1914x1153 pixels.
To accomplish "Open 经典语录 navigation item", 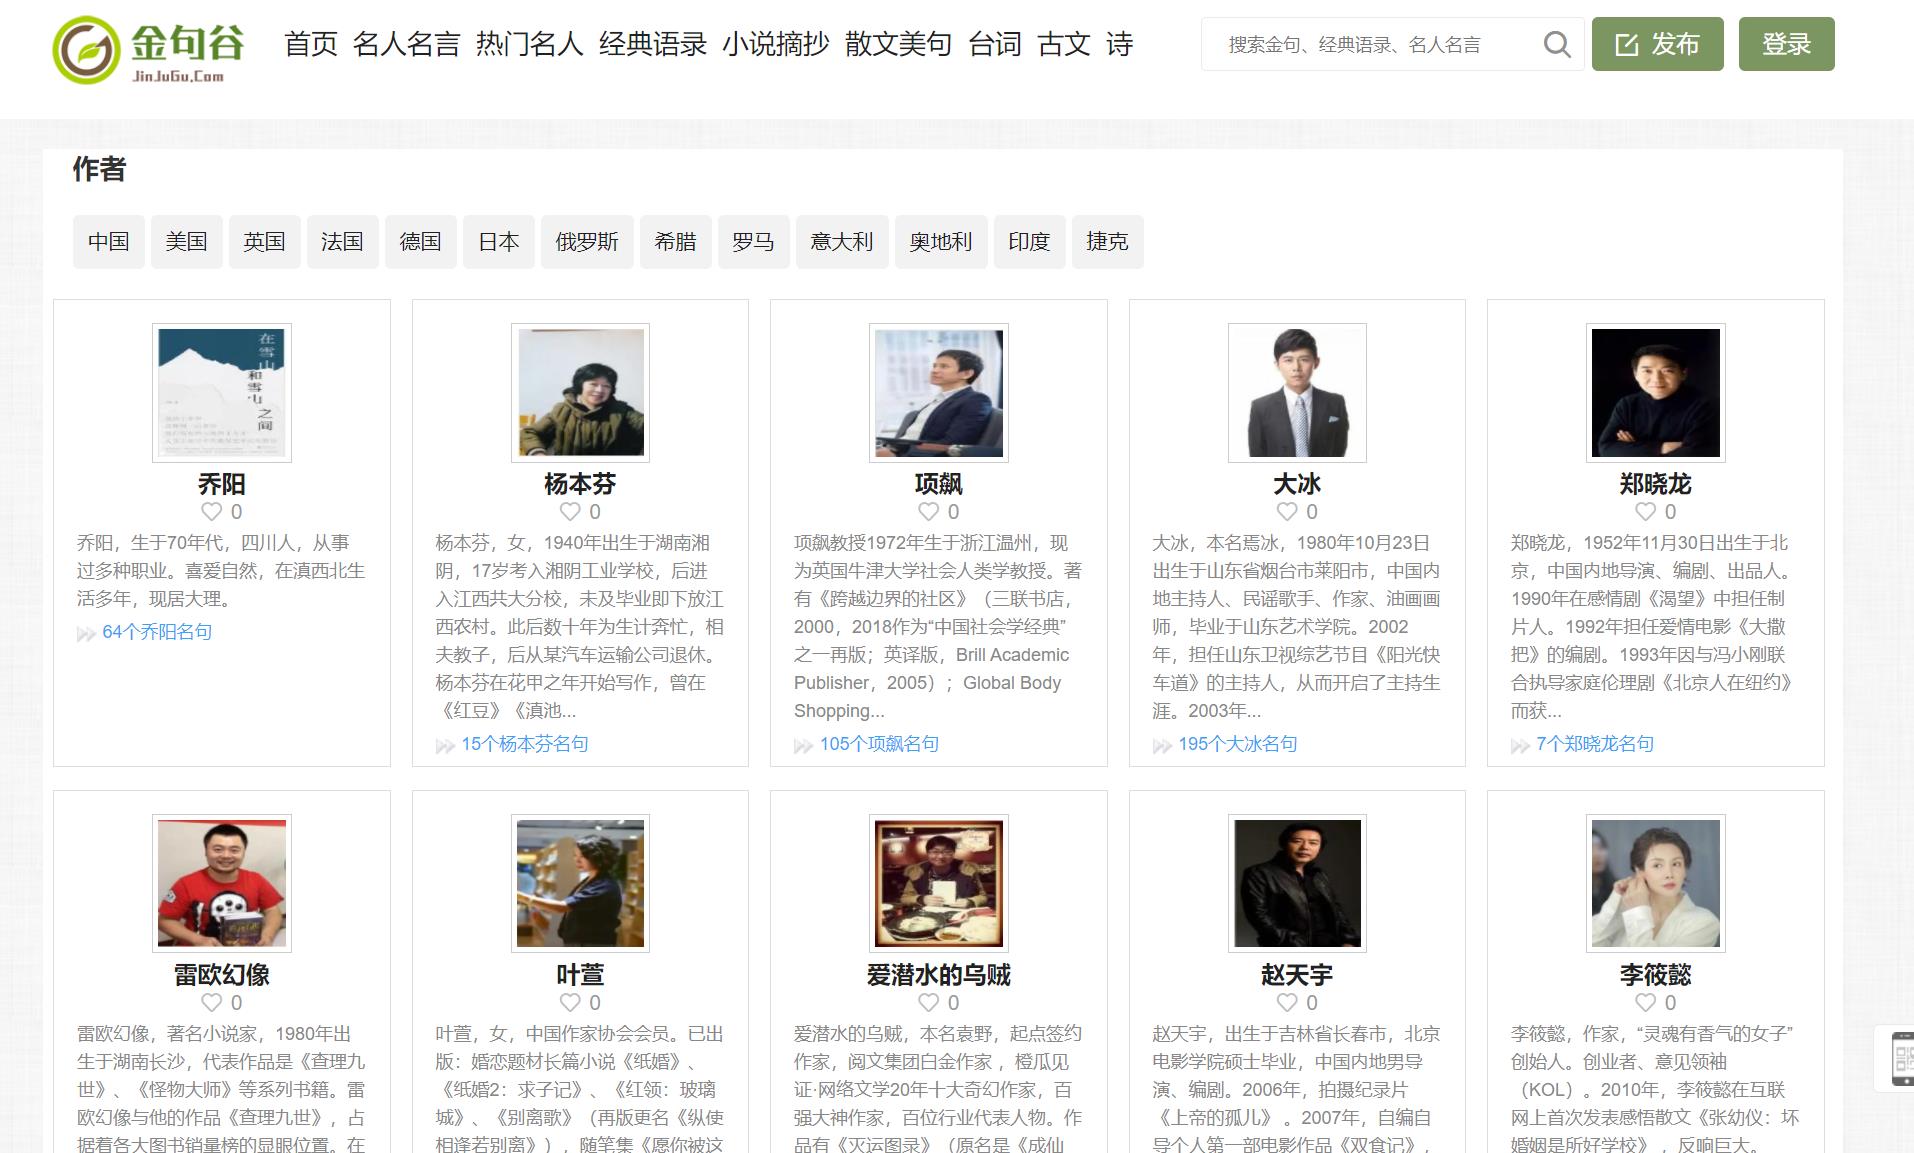I will (652, 44).
